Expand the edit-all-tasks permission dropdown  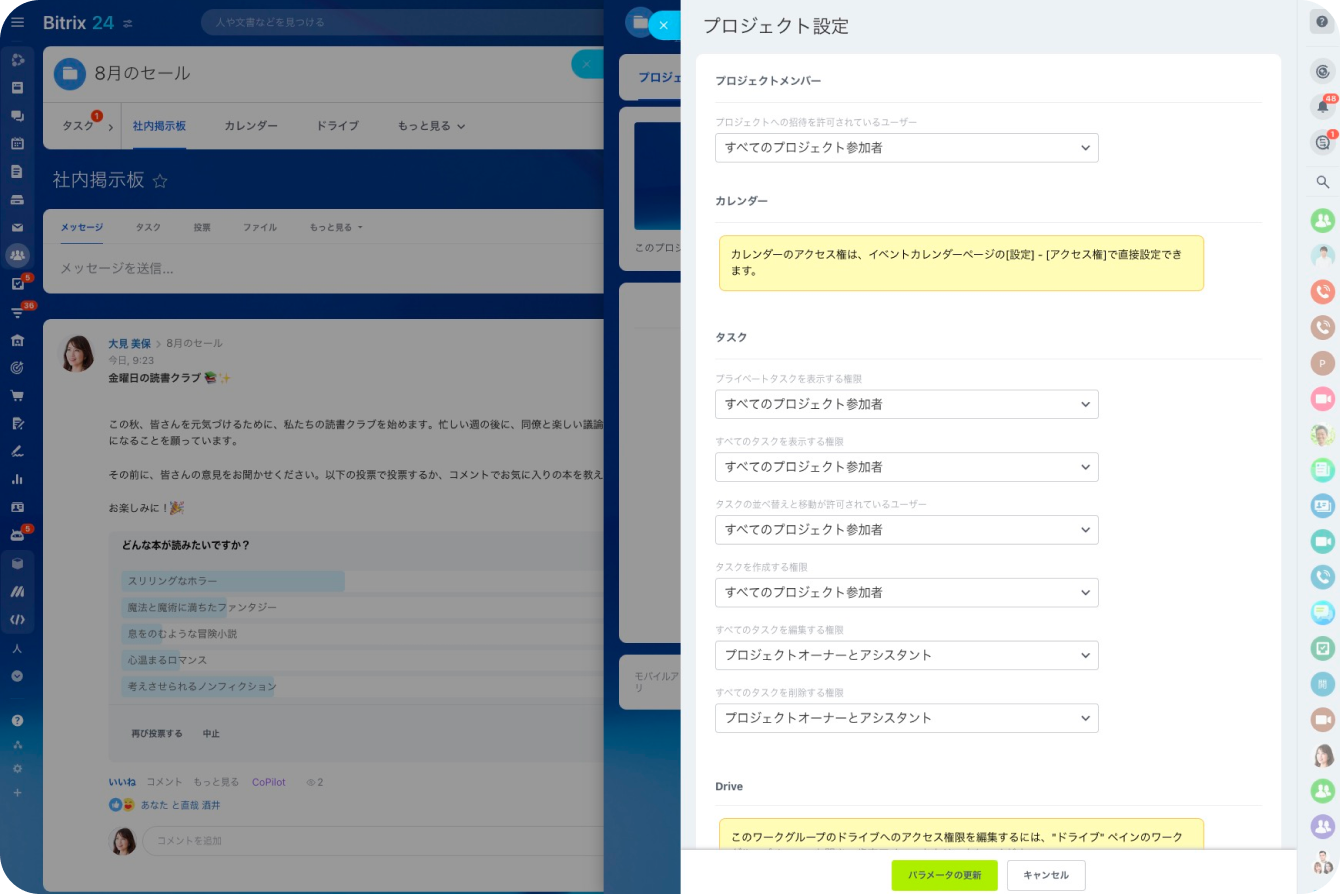click(906, 656)
